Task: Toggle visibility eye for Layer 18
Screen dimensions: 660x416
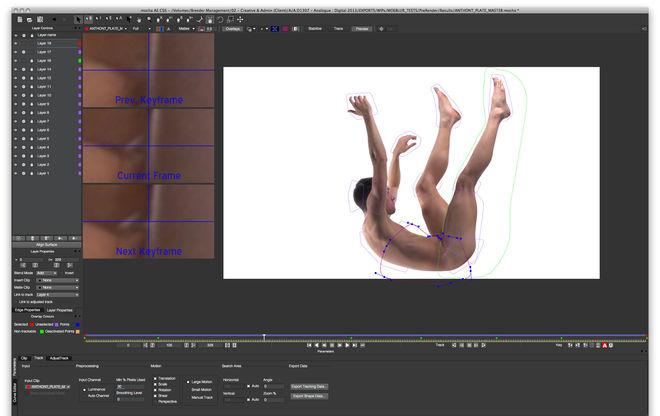Action: (x=16, y=43)
